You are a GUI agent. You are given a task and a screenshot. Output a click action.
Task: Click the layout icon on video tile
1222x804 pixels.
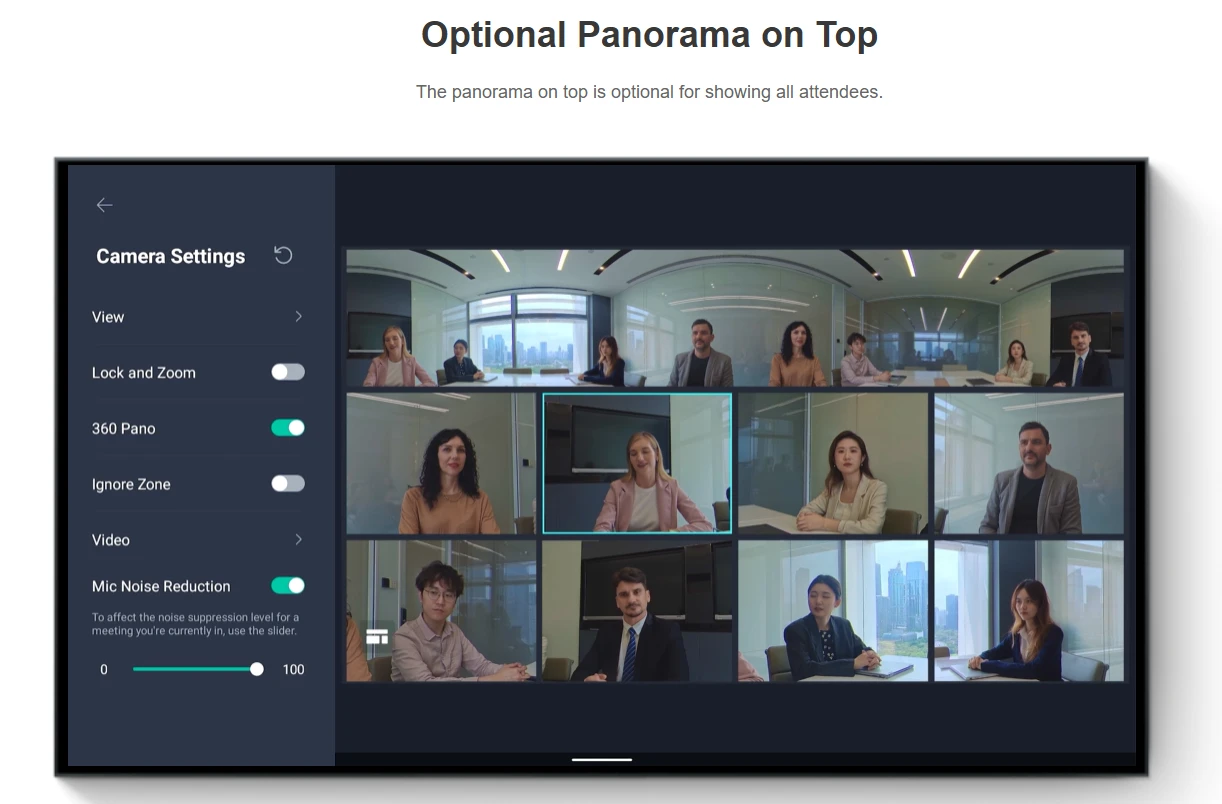pos(377,637)
